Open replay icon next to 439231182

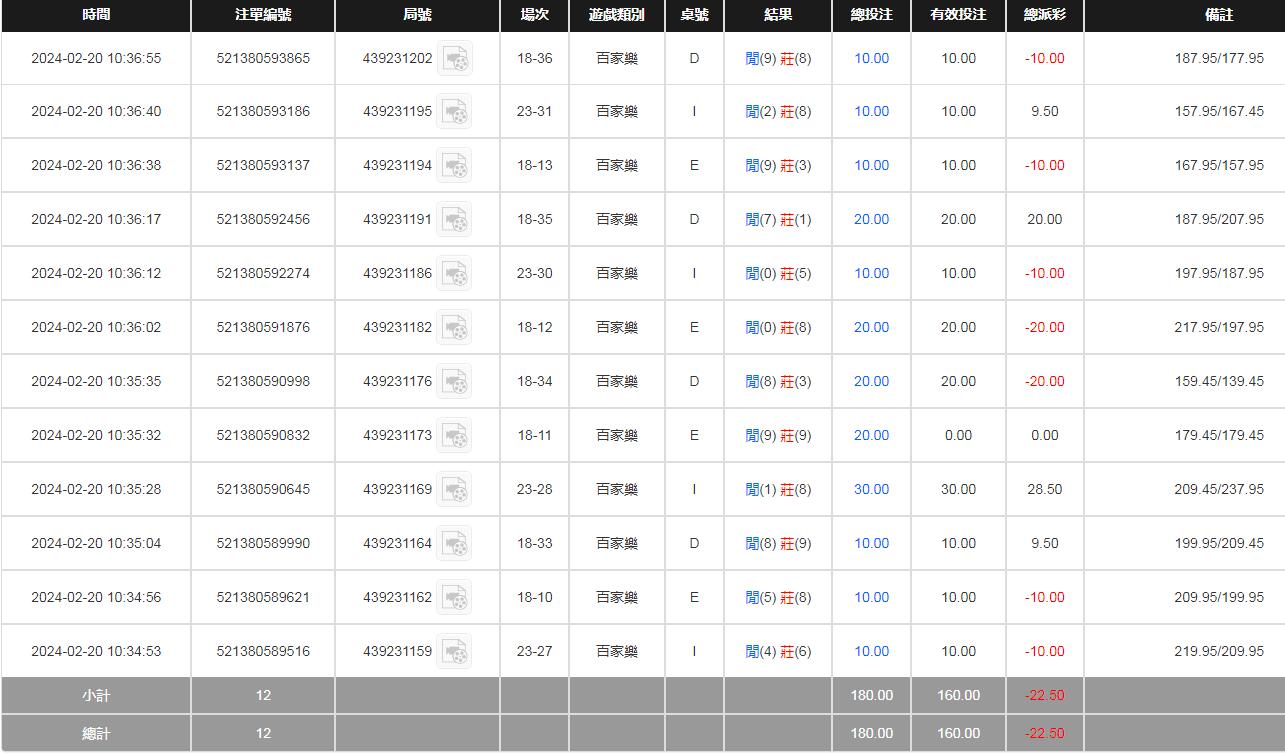point(455,328)
